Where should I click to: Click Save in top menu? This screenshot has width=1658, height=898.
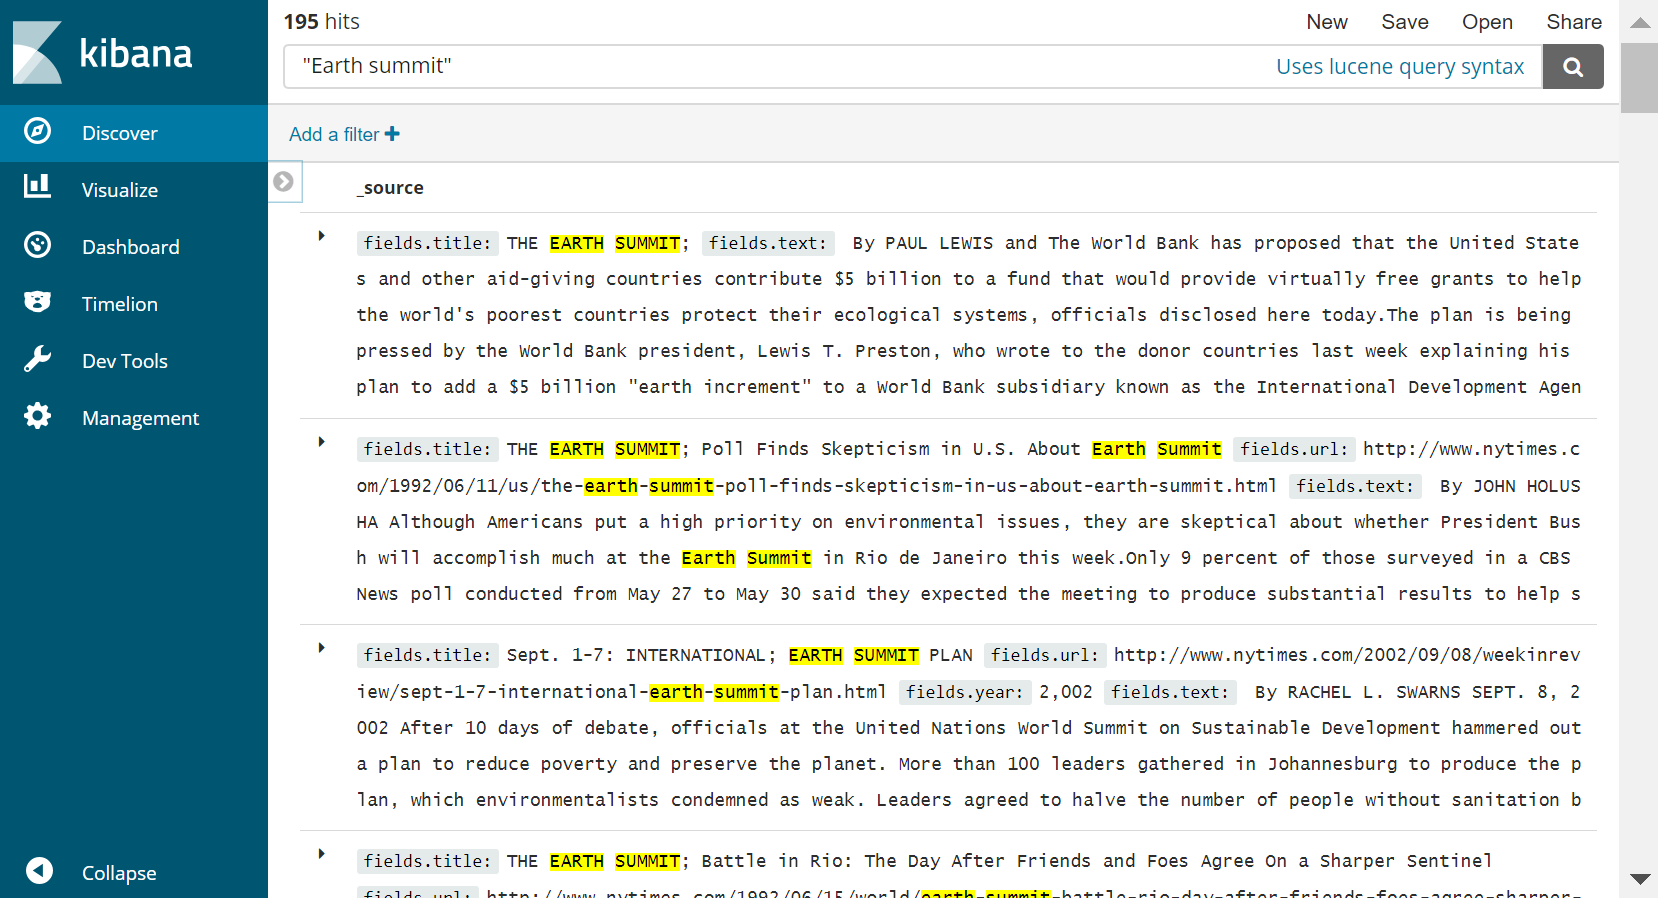(x=1405, y=22)
